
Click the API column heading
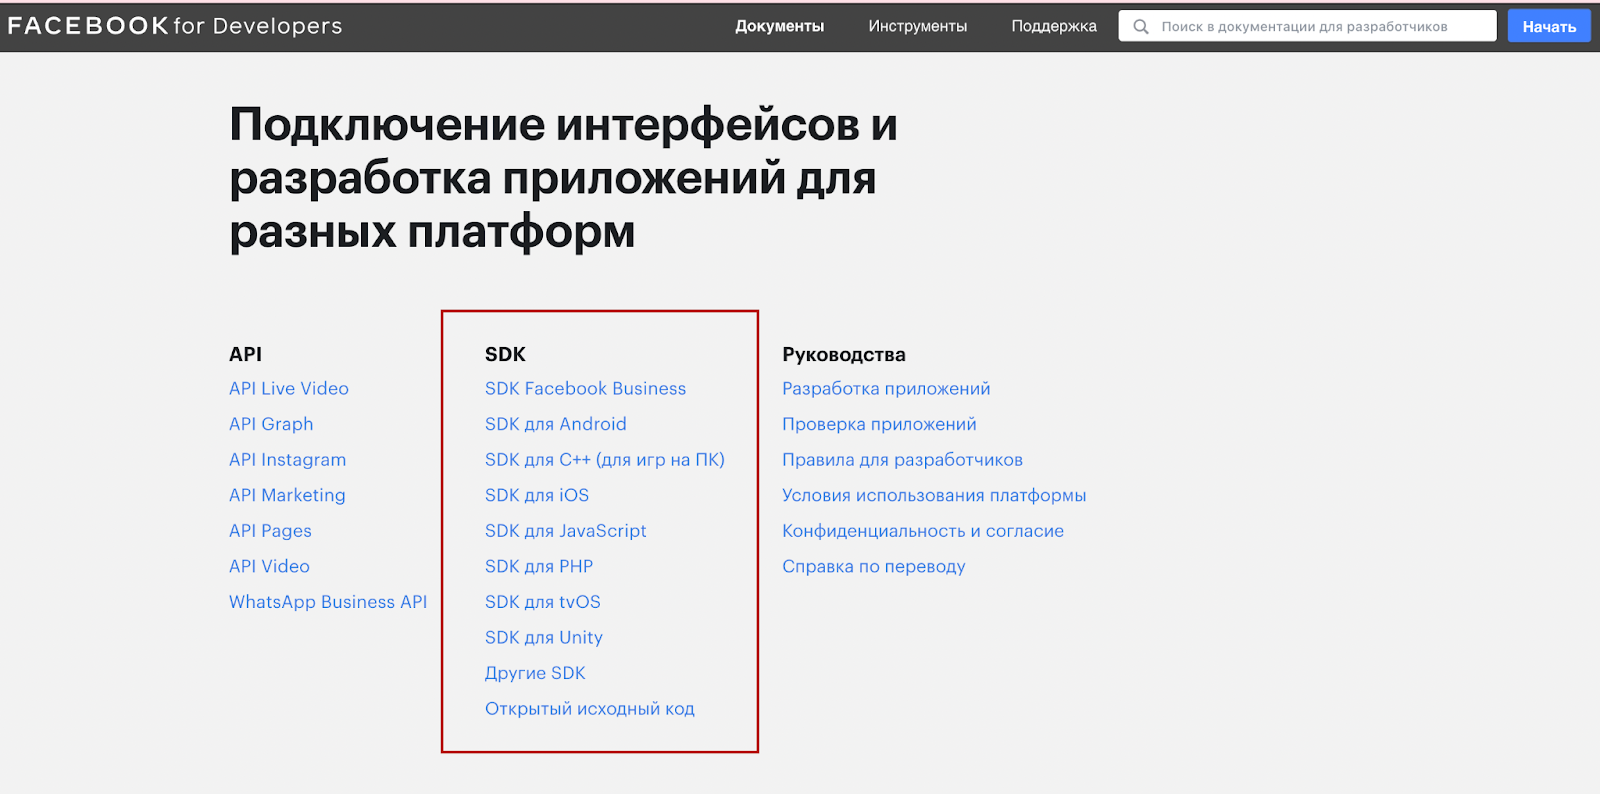click(245, 354)
